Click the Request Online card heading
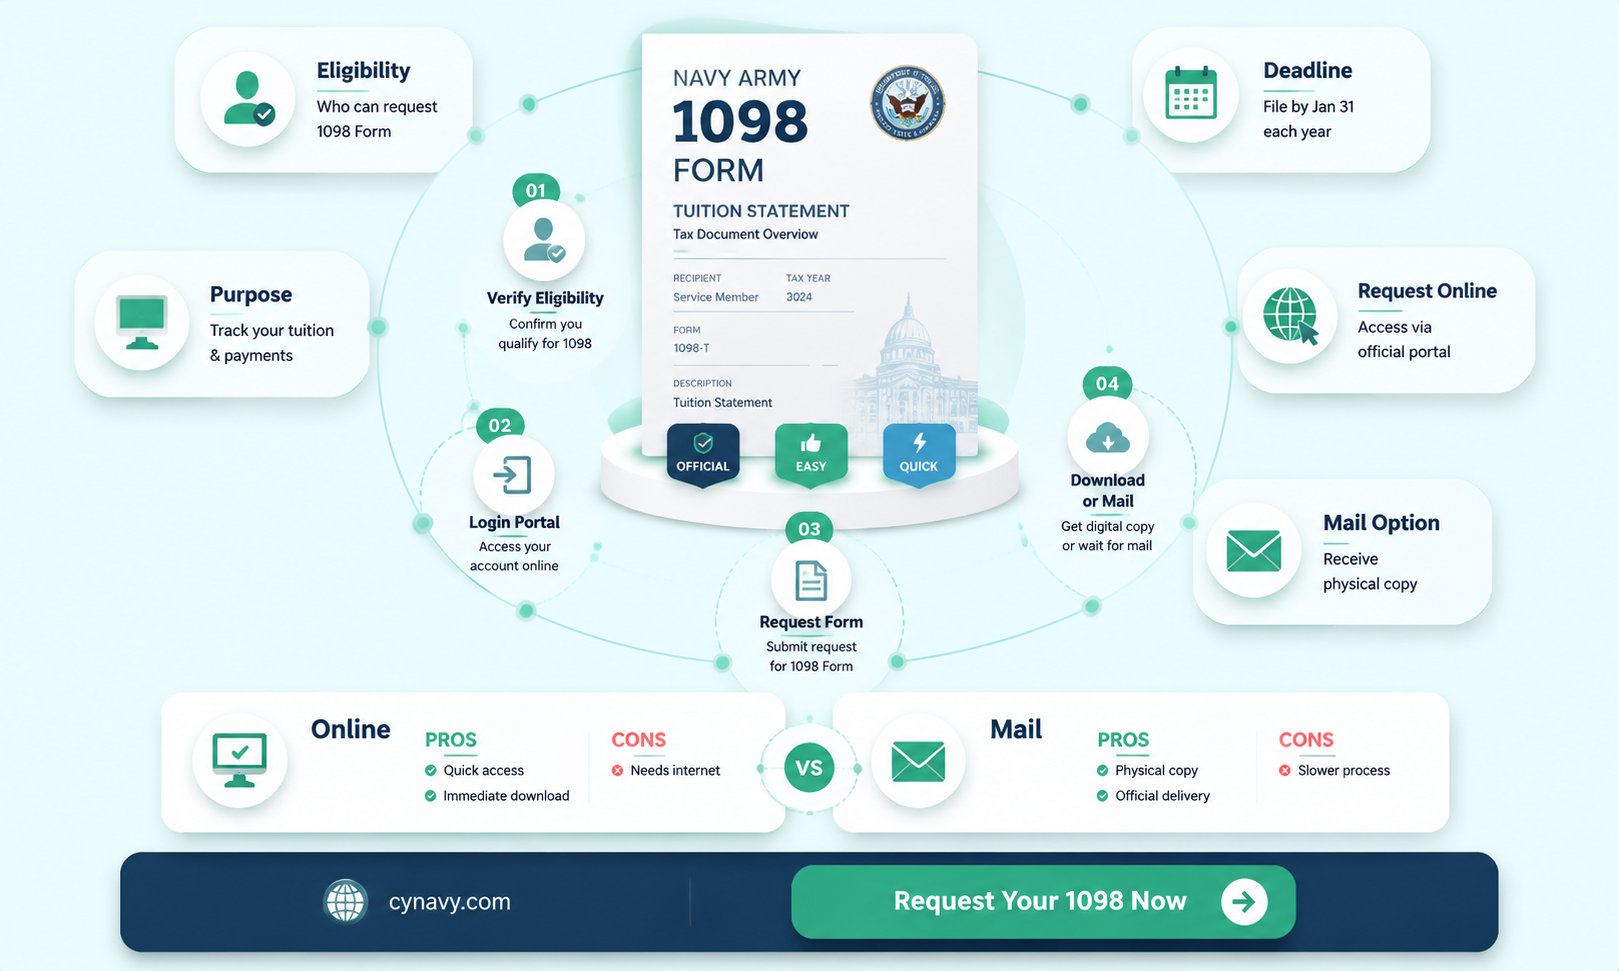 [1427, 291]
